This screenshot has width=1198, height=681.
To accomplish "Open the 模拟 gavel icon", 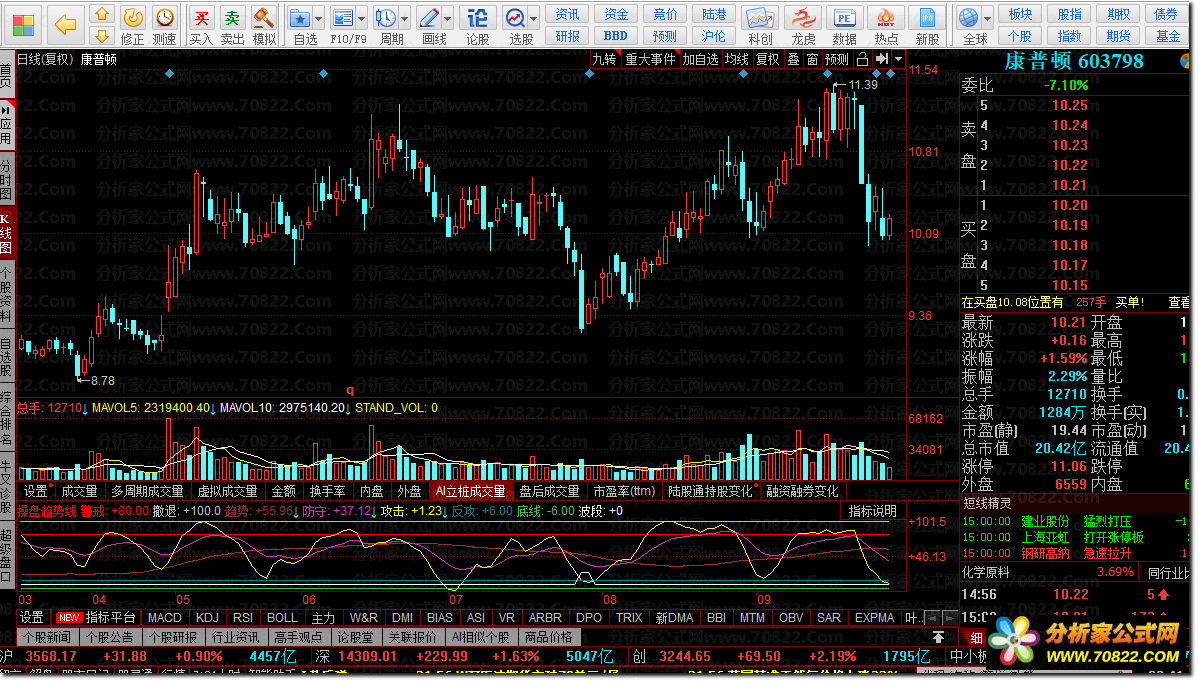I will click(264, 18).
